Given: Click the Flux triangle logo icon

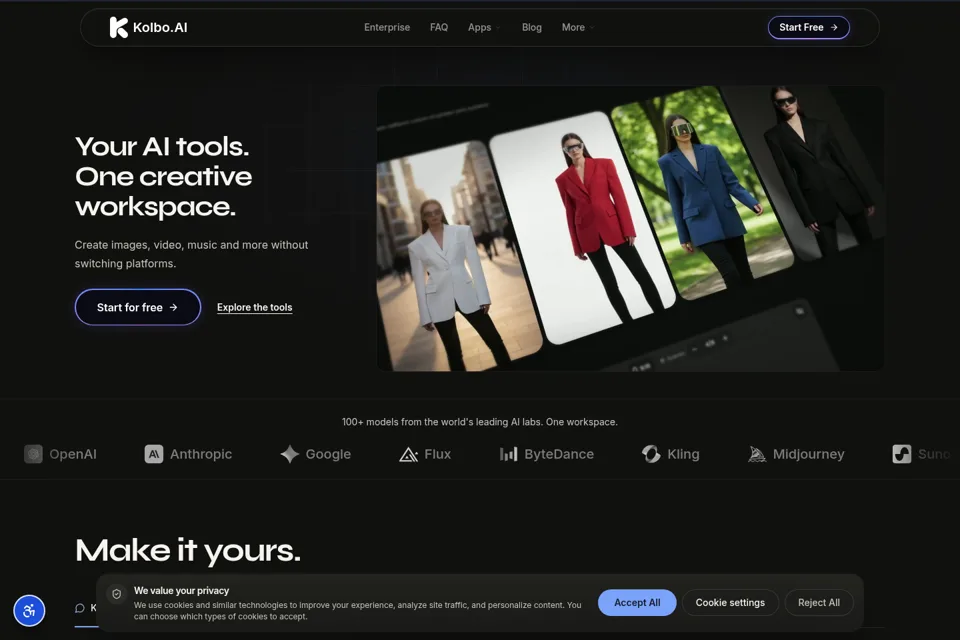Looking at the screenshot, I should coord(408,454).
